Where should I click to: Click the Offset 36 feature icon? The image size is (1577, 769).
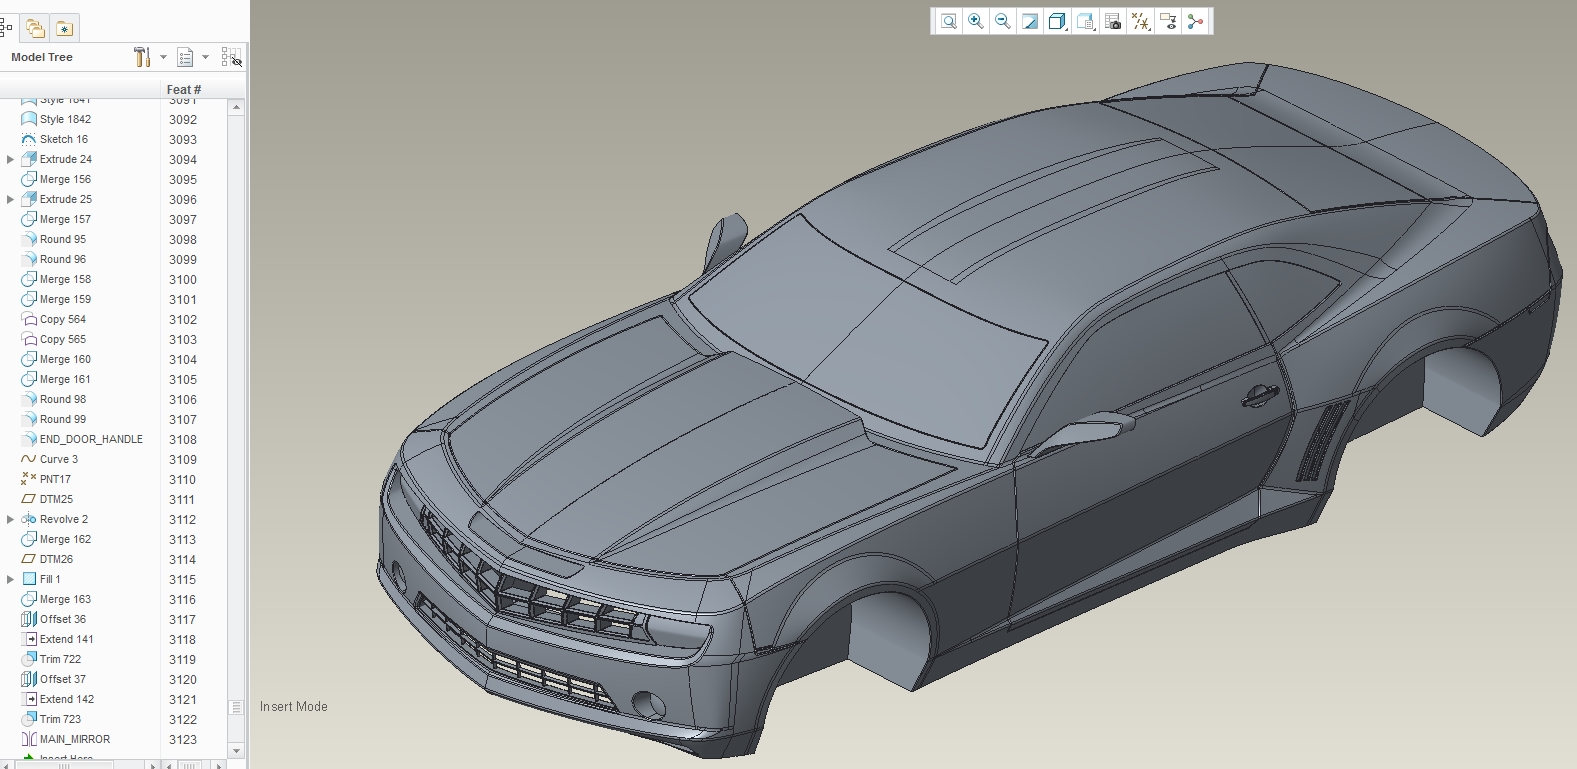[29, 619]
